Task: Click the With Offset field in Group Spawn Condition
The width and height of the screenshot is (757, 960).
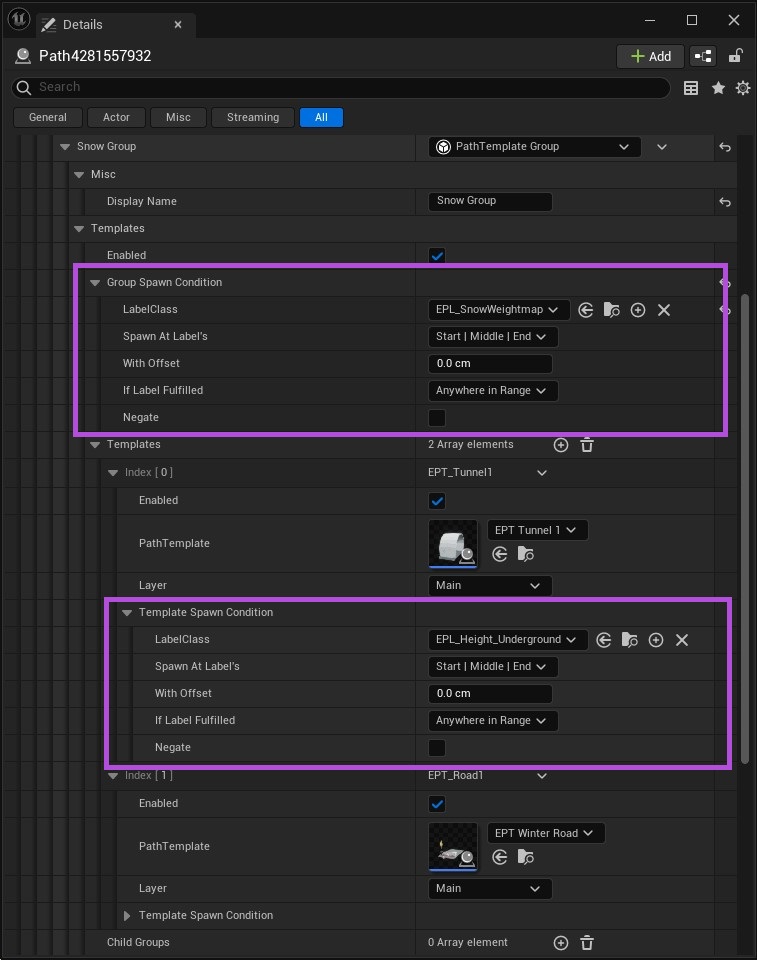Action: [490, 364]
